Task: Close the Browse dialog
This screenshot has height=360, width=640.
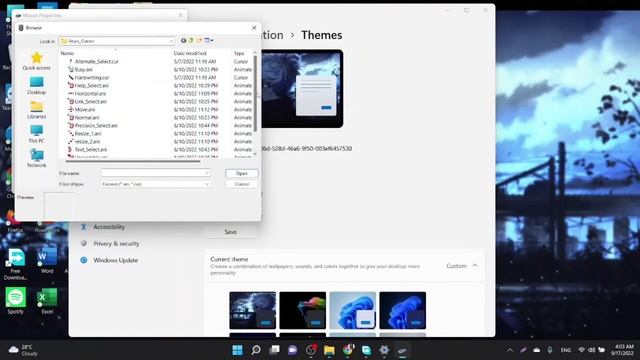Action: point(254,28)
